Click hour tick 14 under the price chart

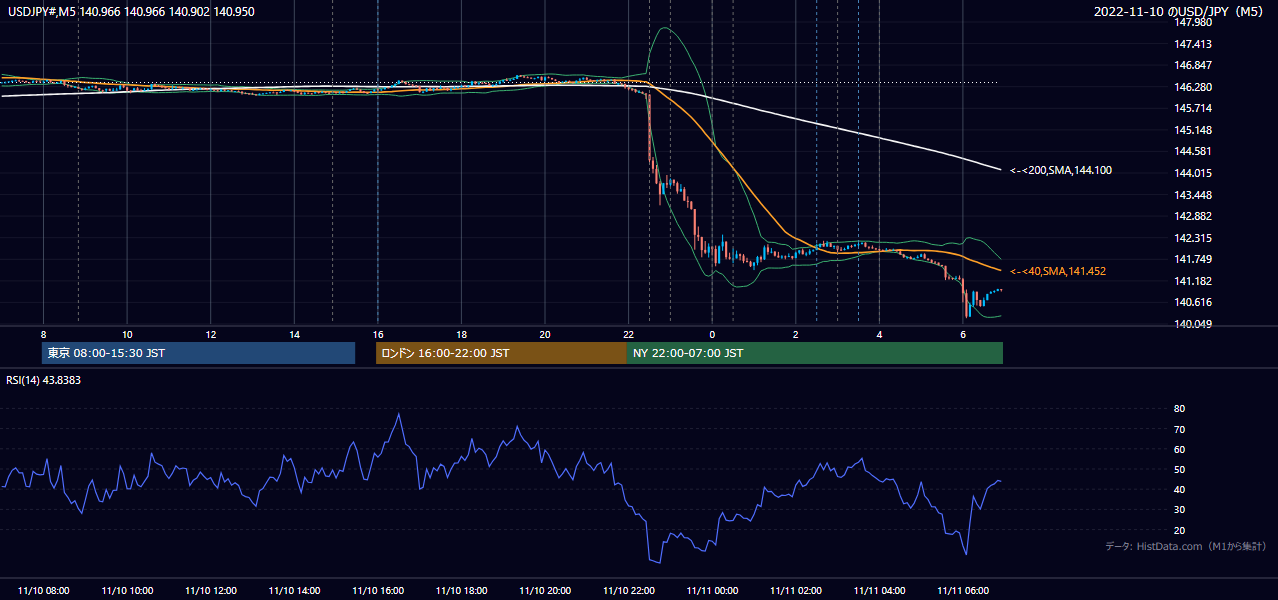tap(294, 334)
